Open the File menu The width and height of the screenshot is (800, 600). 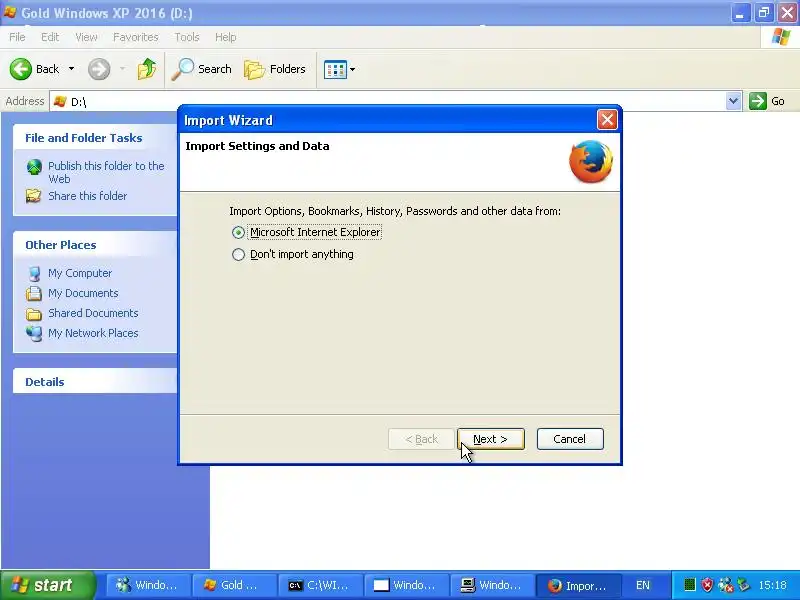17,37
